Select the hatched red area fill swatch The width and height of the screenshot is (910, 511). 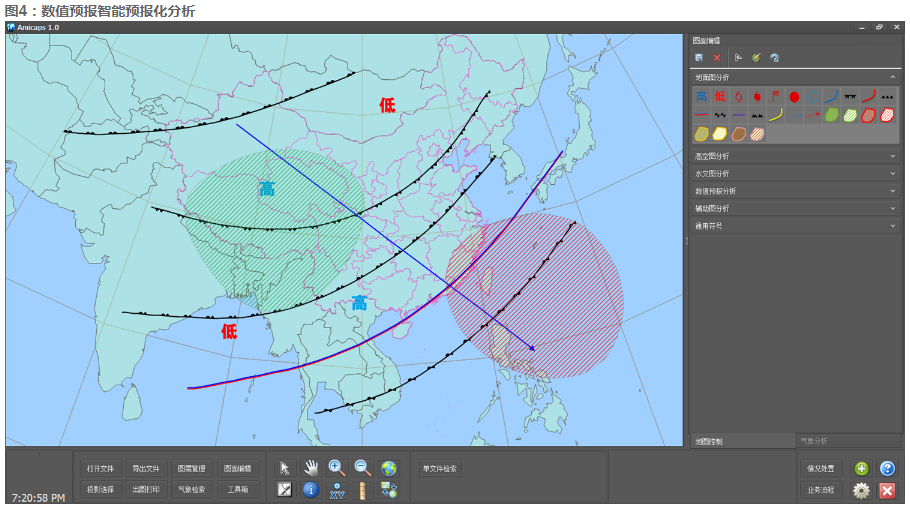[887, 115]
